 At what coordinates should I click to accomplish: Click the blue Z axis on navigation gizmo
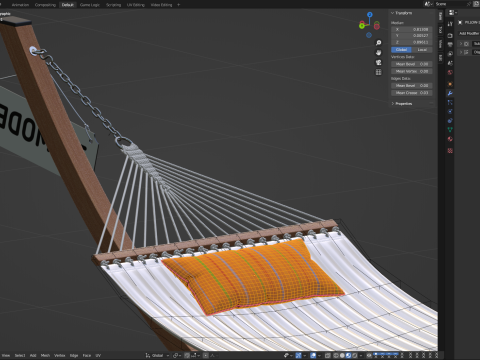pos(370,15)
